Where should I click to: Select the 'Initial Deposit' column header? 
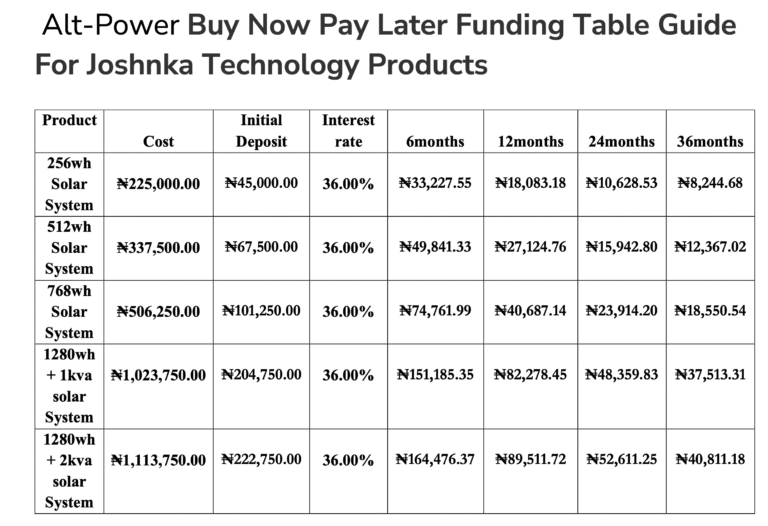tap(261, 131)
